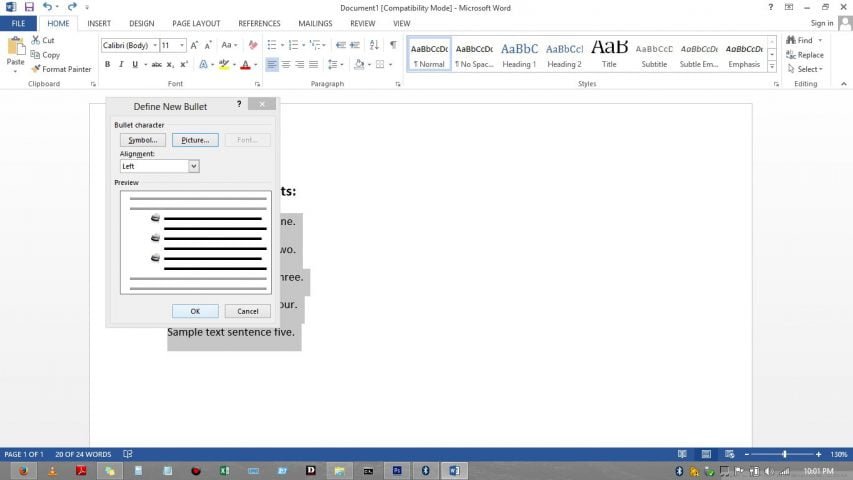Toggle Strikethrough formatting
Viewport: 853px width, 480px height.
156,64
